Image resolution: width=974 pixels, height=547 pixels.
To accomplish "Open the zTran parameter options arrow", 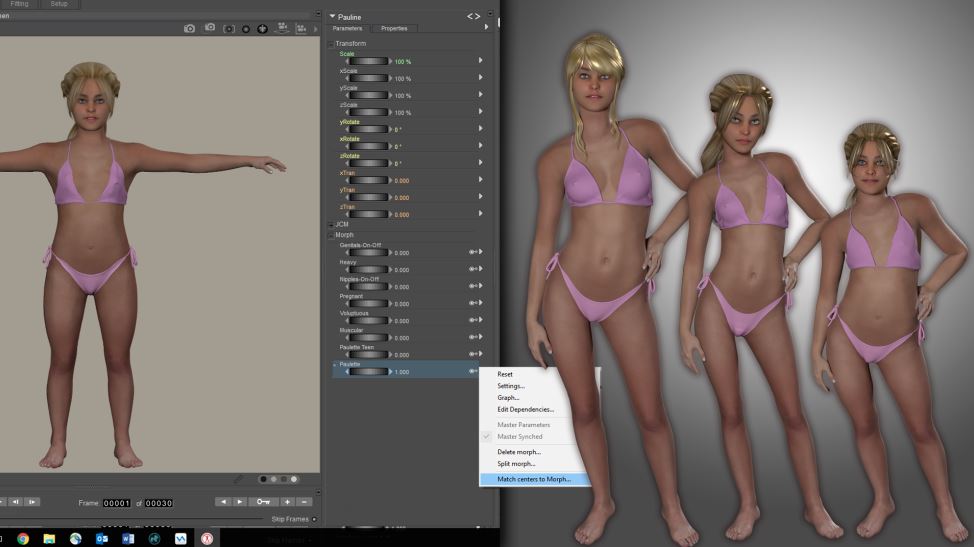I will pyautogui.click(x=480, y=214).
